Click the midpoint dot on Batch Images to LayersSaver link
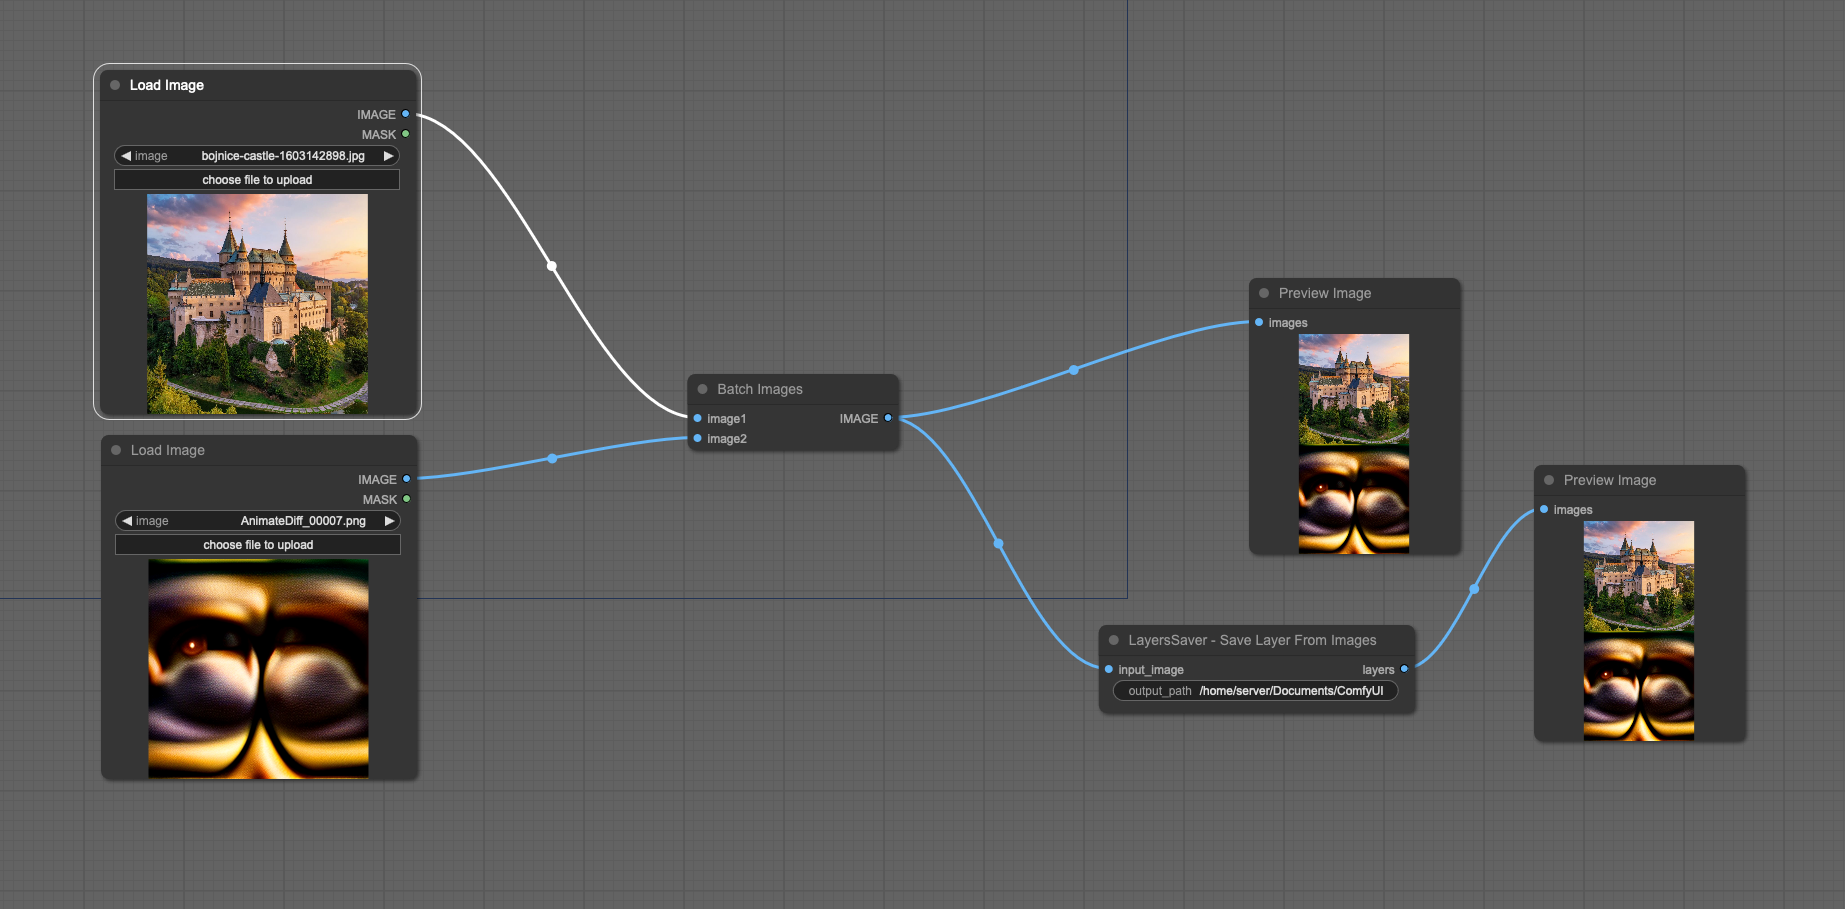 pyautogui.click(x=998, y=544)
